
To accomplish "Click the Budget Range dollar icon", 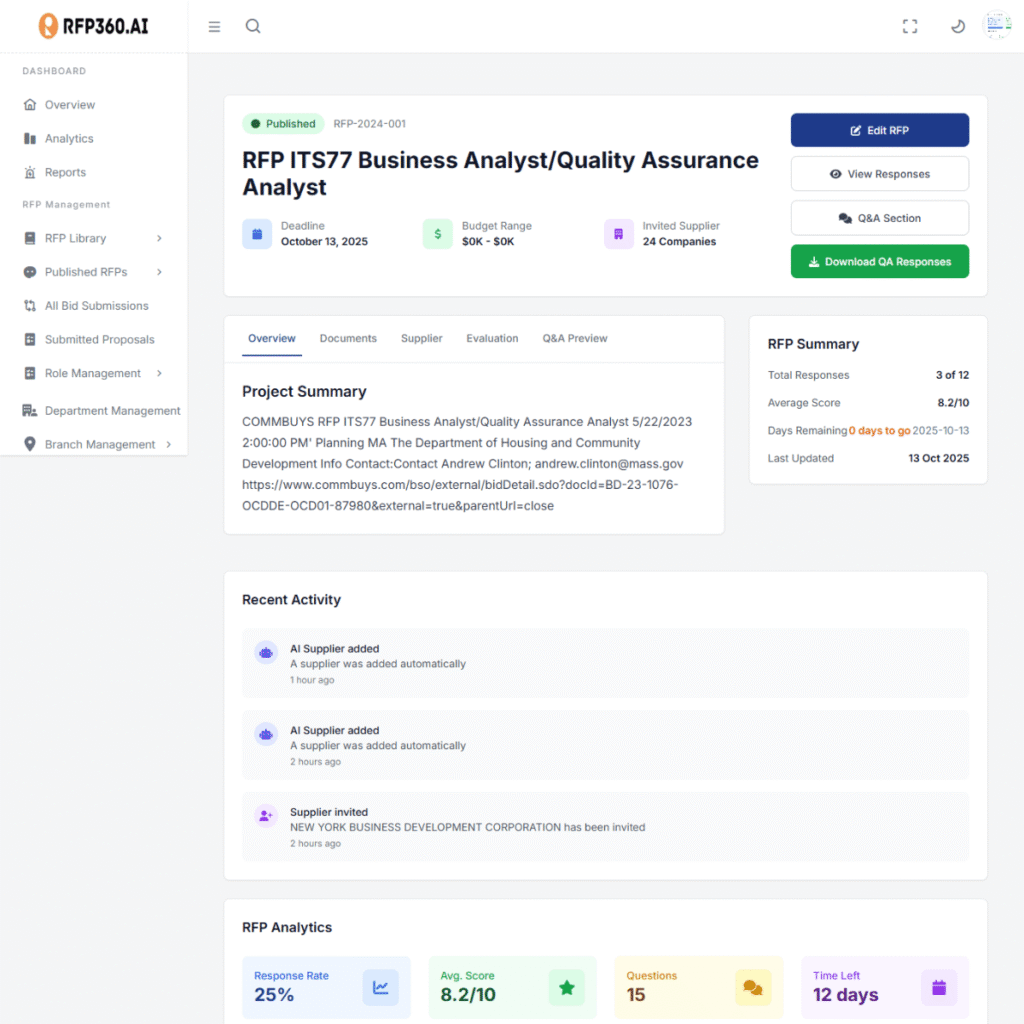I will (x=437, y=234).
